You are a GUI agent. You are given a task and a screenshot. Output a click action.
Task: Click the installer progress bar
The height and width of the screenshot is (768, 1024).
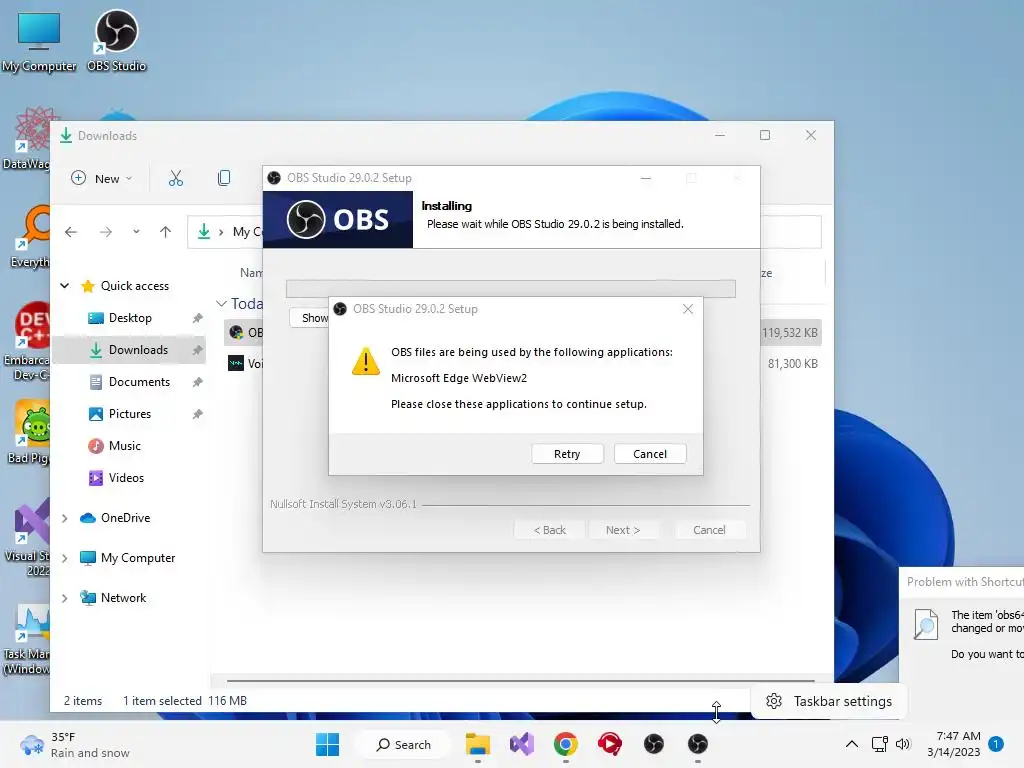tap(511, 288)
